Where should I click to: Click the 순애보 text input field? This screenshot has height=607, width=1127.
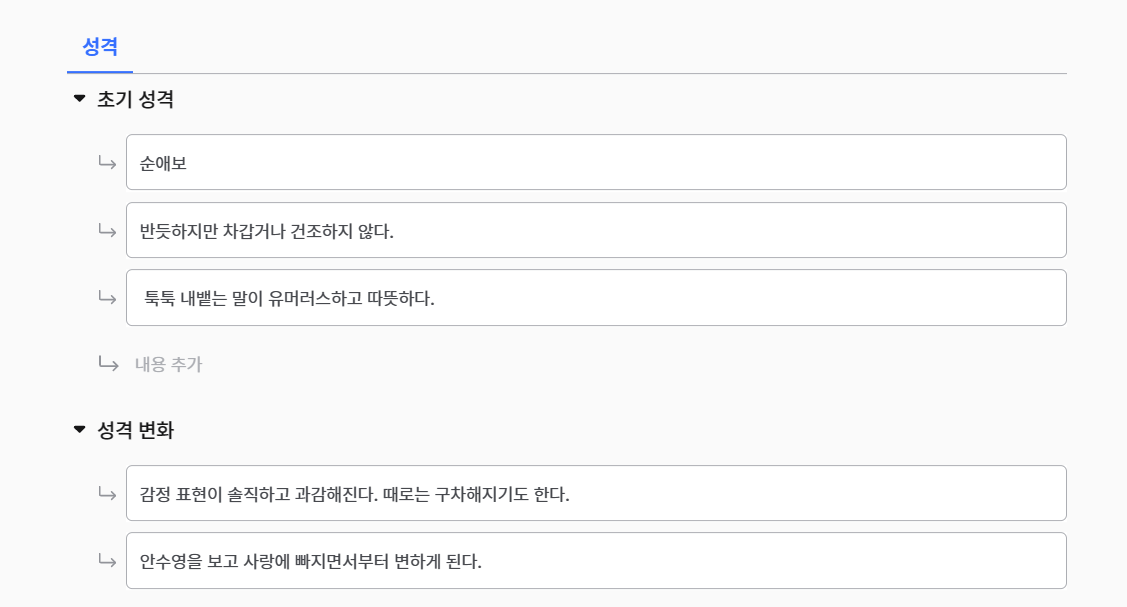click(596, 162)
